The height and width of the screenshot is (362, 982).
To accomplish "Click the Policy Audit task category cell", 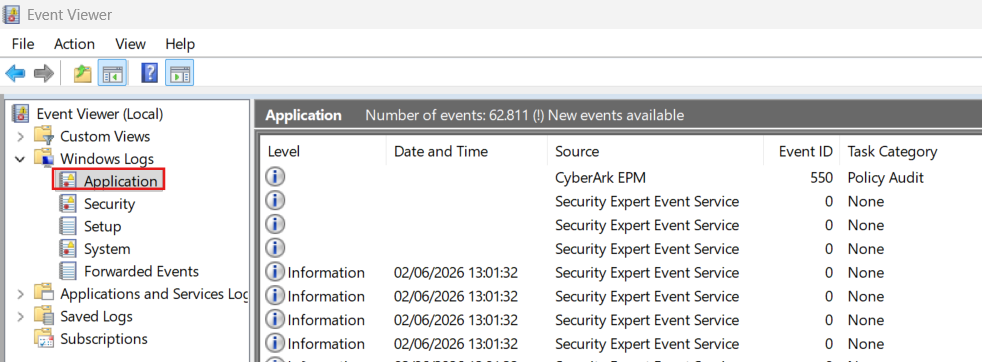I will click(886, 178).
